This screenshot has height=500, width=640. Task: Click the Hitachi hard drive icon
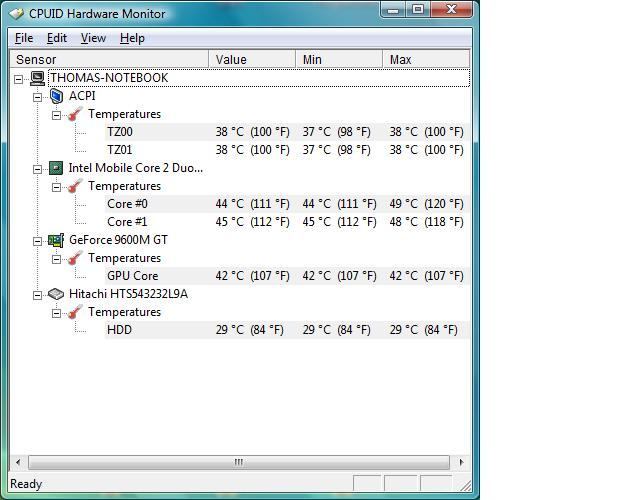click(56, 294)
